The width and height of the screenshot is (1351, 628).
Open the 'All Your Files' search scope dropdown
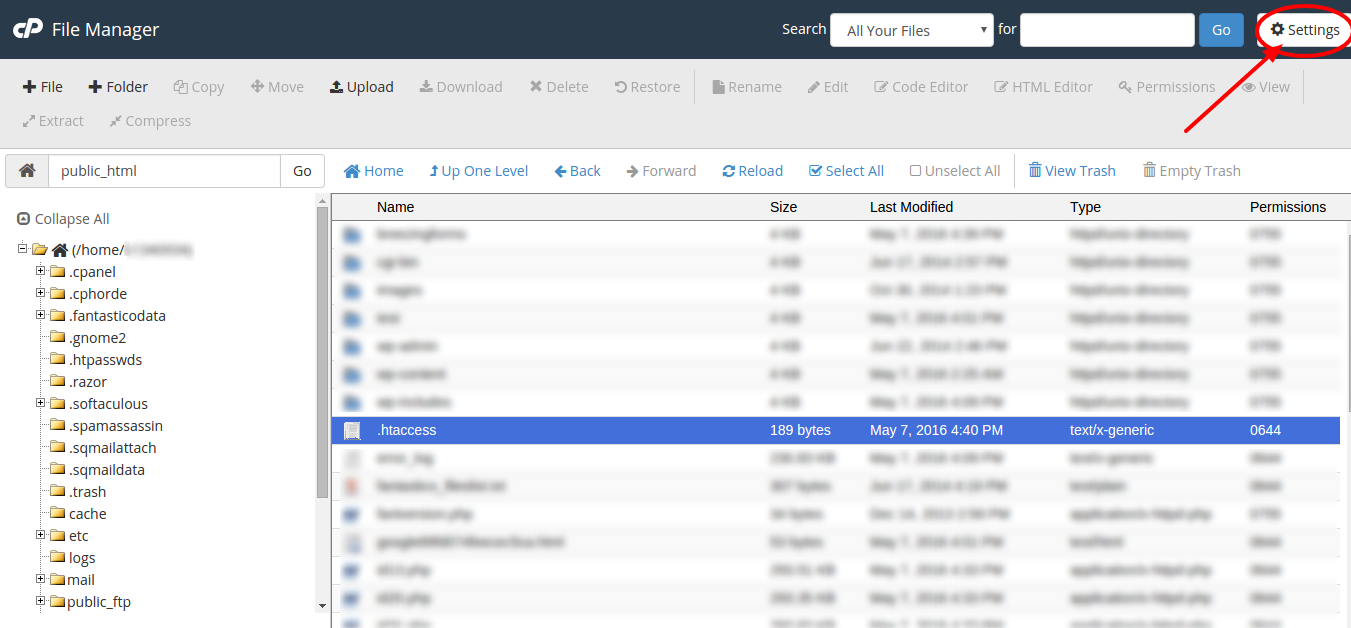[x=911, y=30]
